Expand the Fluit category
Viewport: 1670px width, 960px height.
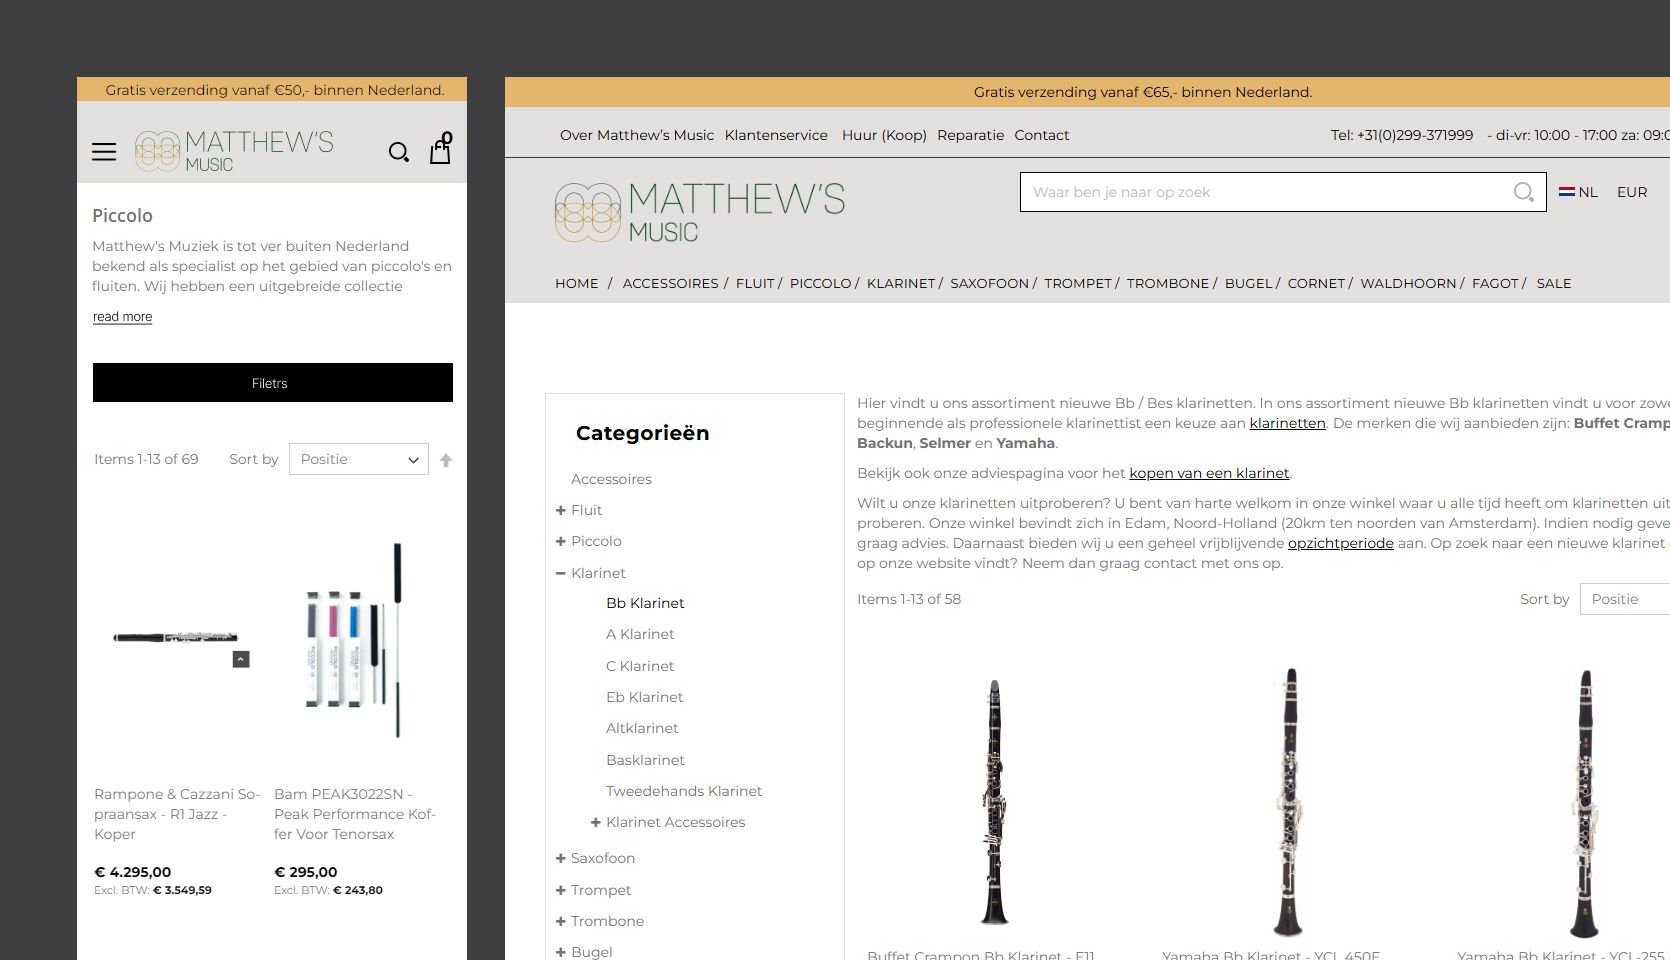(561, 510)
